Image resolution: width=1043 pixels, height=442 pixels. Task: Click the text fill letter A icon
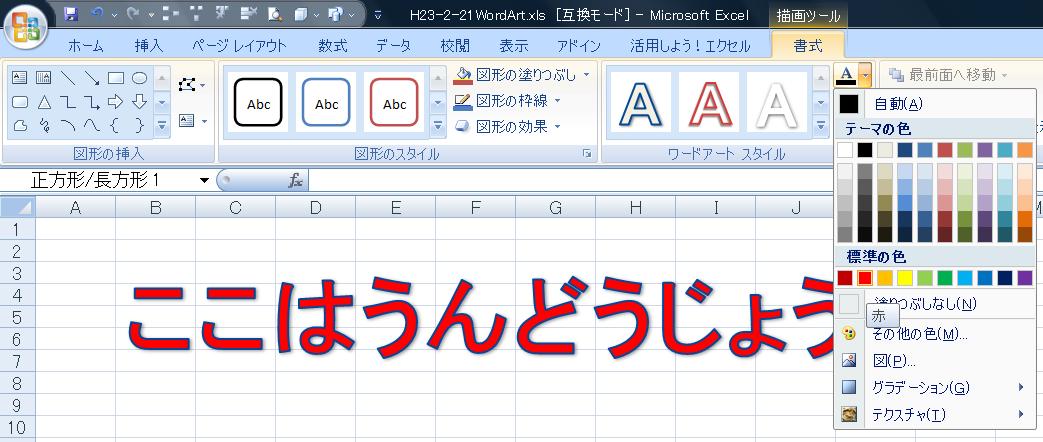845,74
